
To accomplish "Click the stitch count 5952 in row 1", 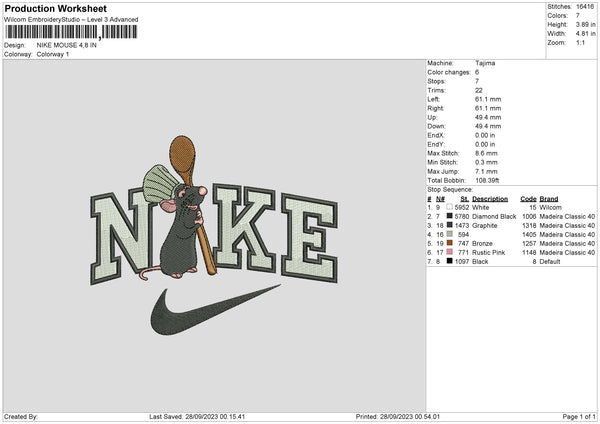I will pyautogui.click(x=462, y=207).
